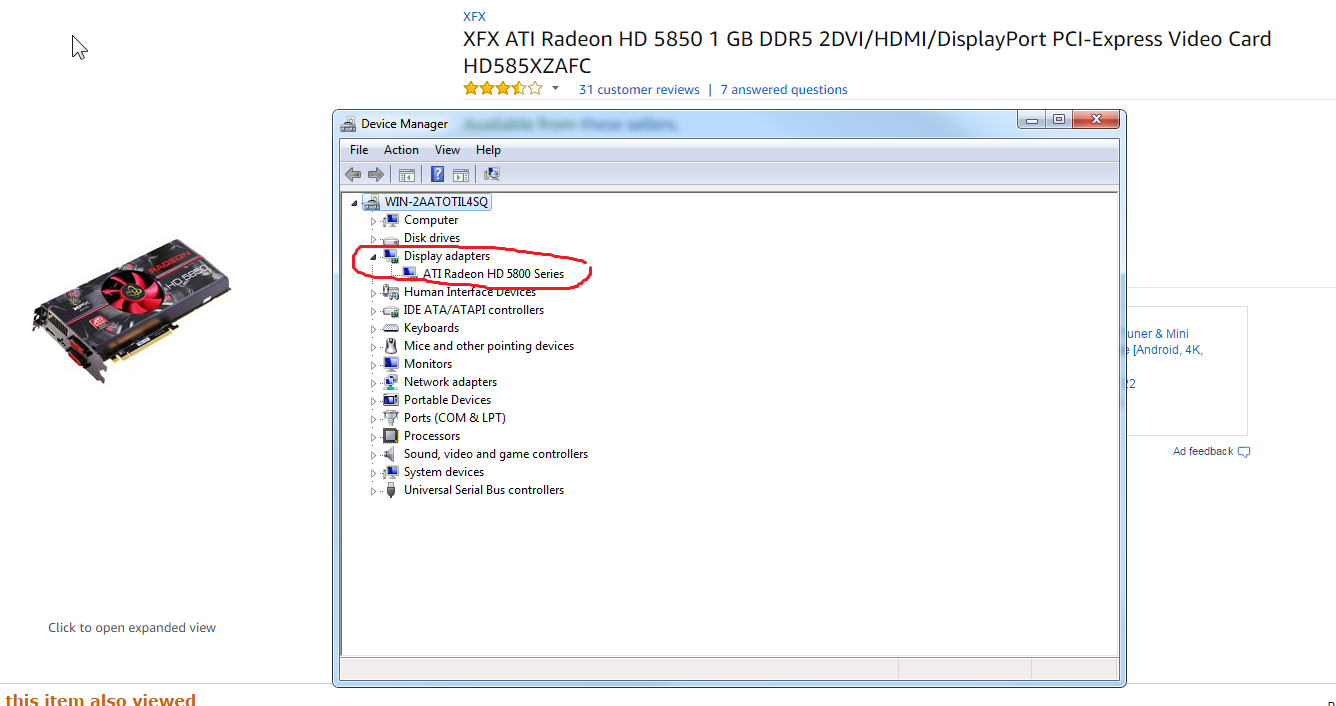This screenshot has width=1336, height=706.
Task: Expand the Universal Serial Bus controllers arrow
Action: click(x=374, y=491)
